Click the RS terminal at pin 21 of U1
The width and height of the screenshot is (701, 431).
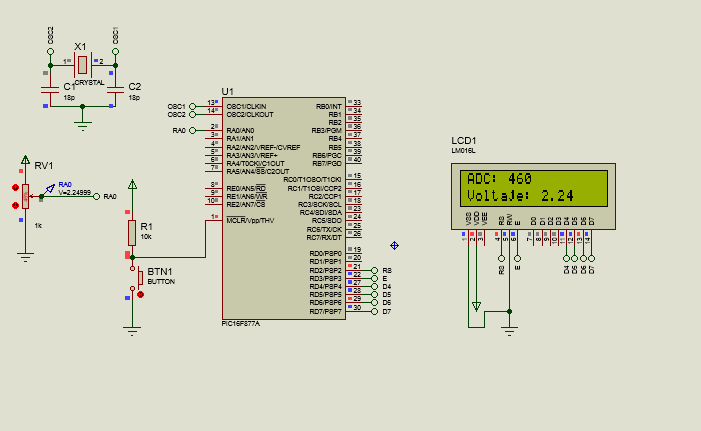coord(375,270)
